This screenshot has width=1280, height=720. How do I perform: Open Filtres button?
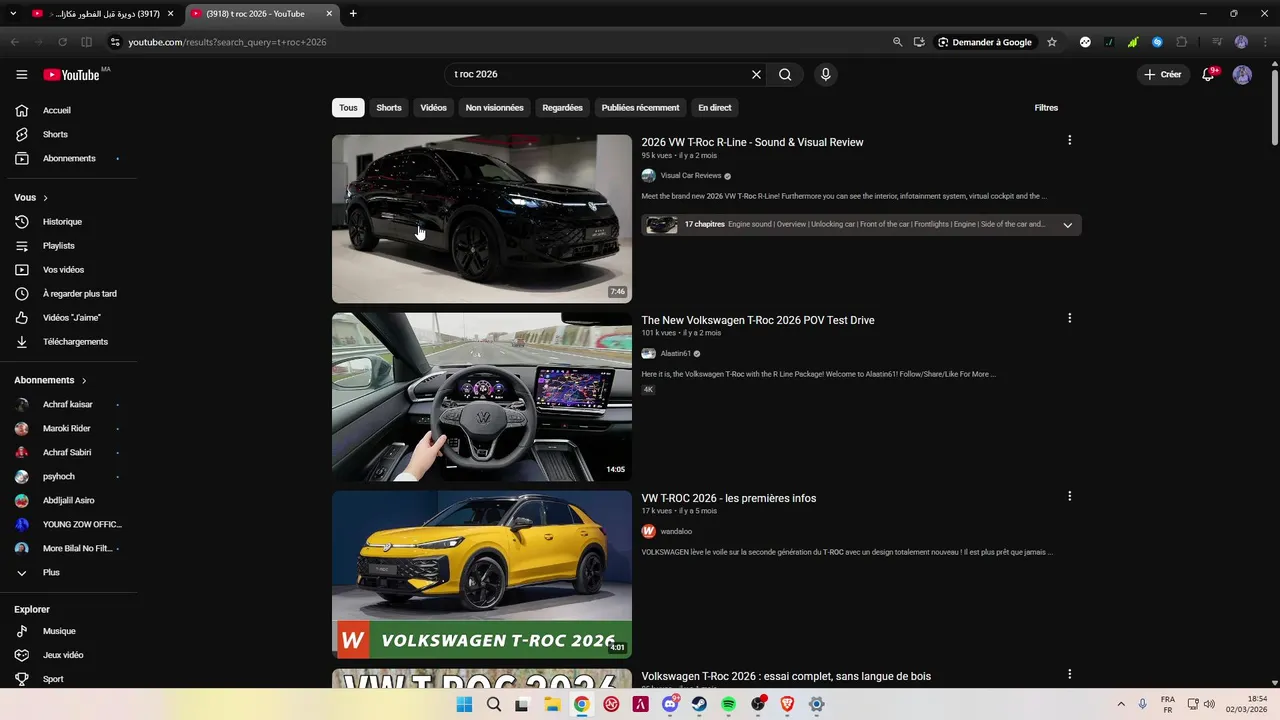(x=1046, y=108)
